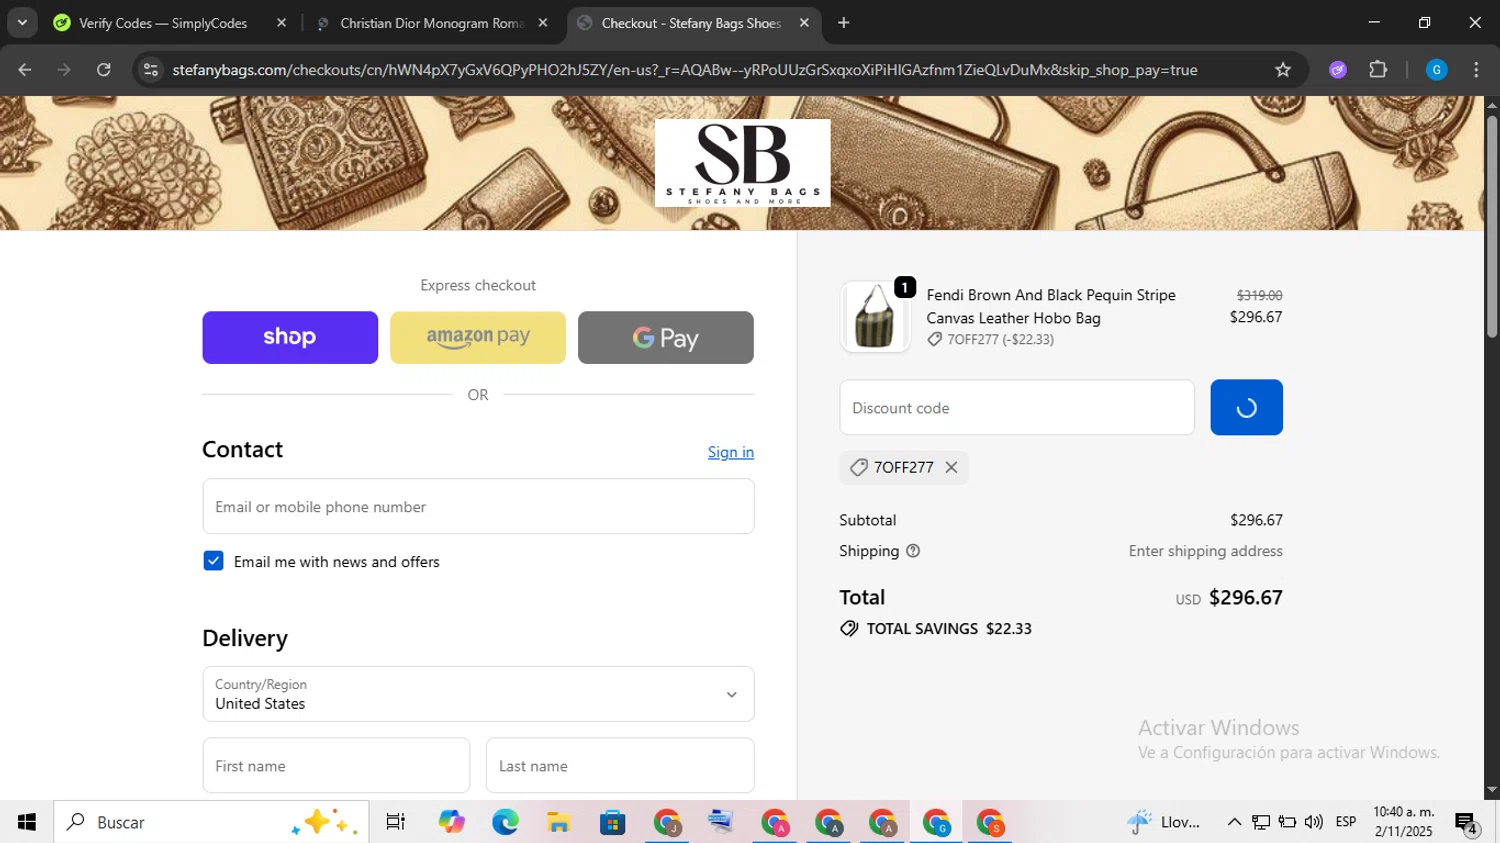Click the Discount code field
Viewport: 1500px width, 843px height.
[x=1017, y=407]
